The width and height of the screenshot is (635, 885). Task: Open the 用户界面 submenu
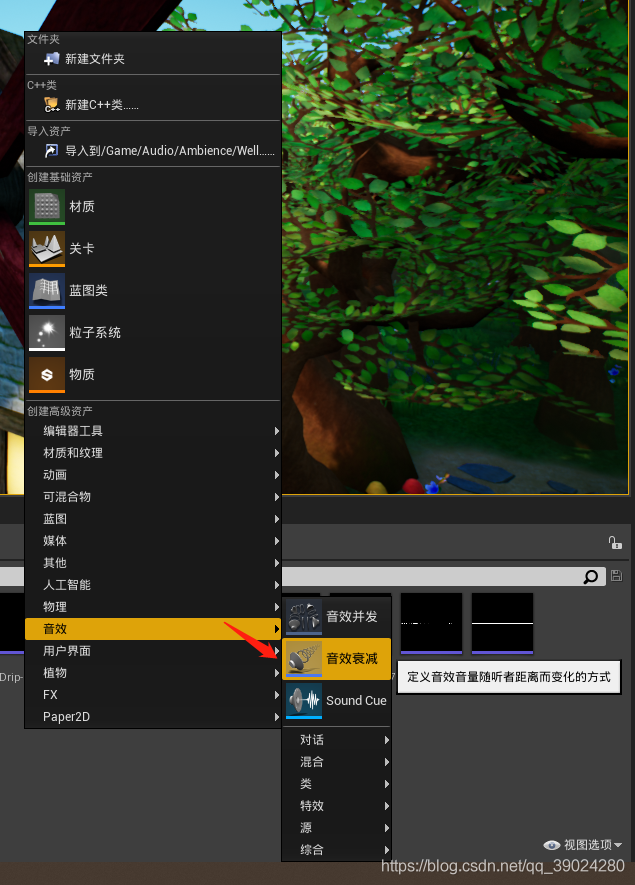[x=152, y=651]
